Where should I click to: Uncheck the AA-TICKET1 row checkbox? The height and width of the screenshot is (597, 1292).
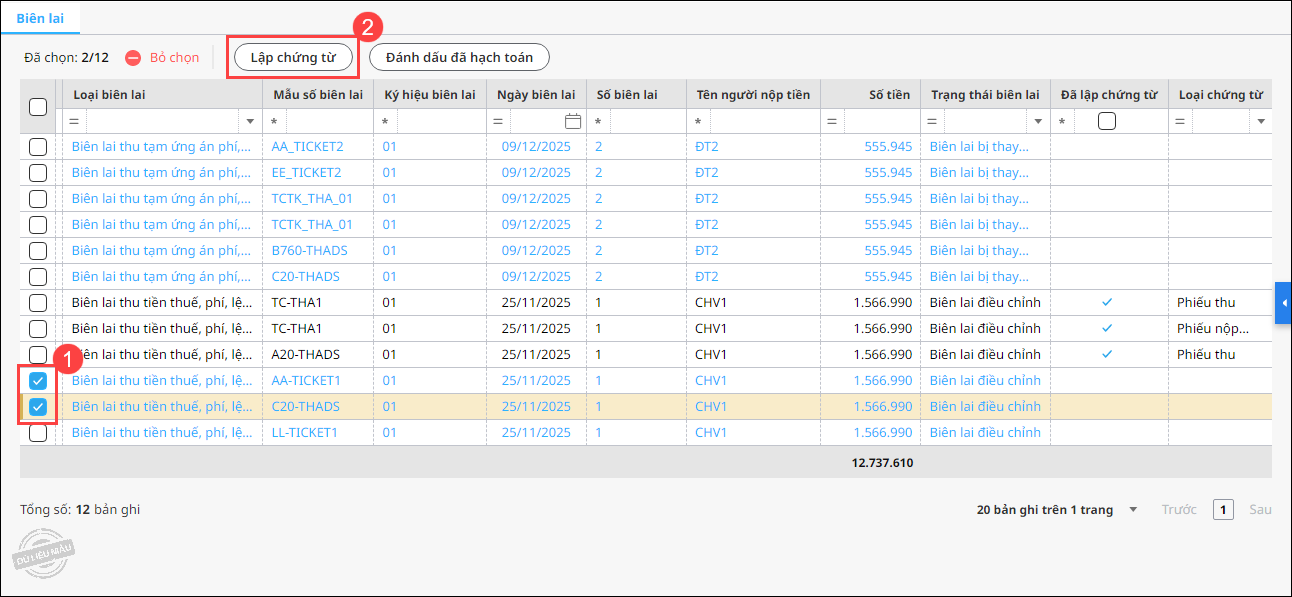38,380
